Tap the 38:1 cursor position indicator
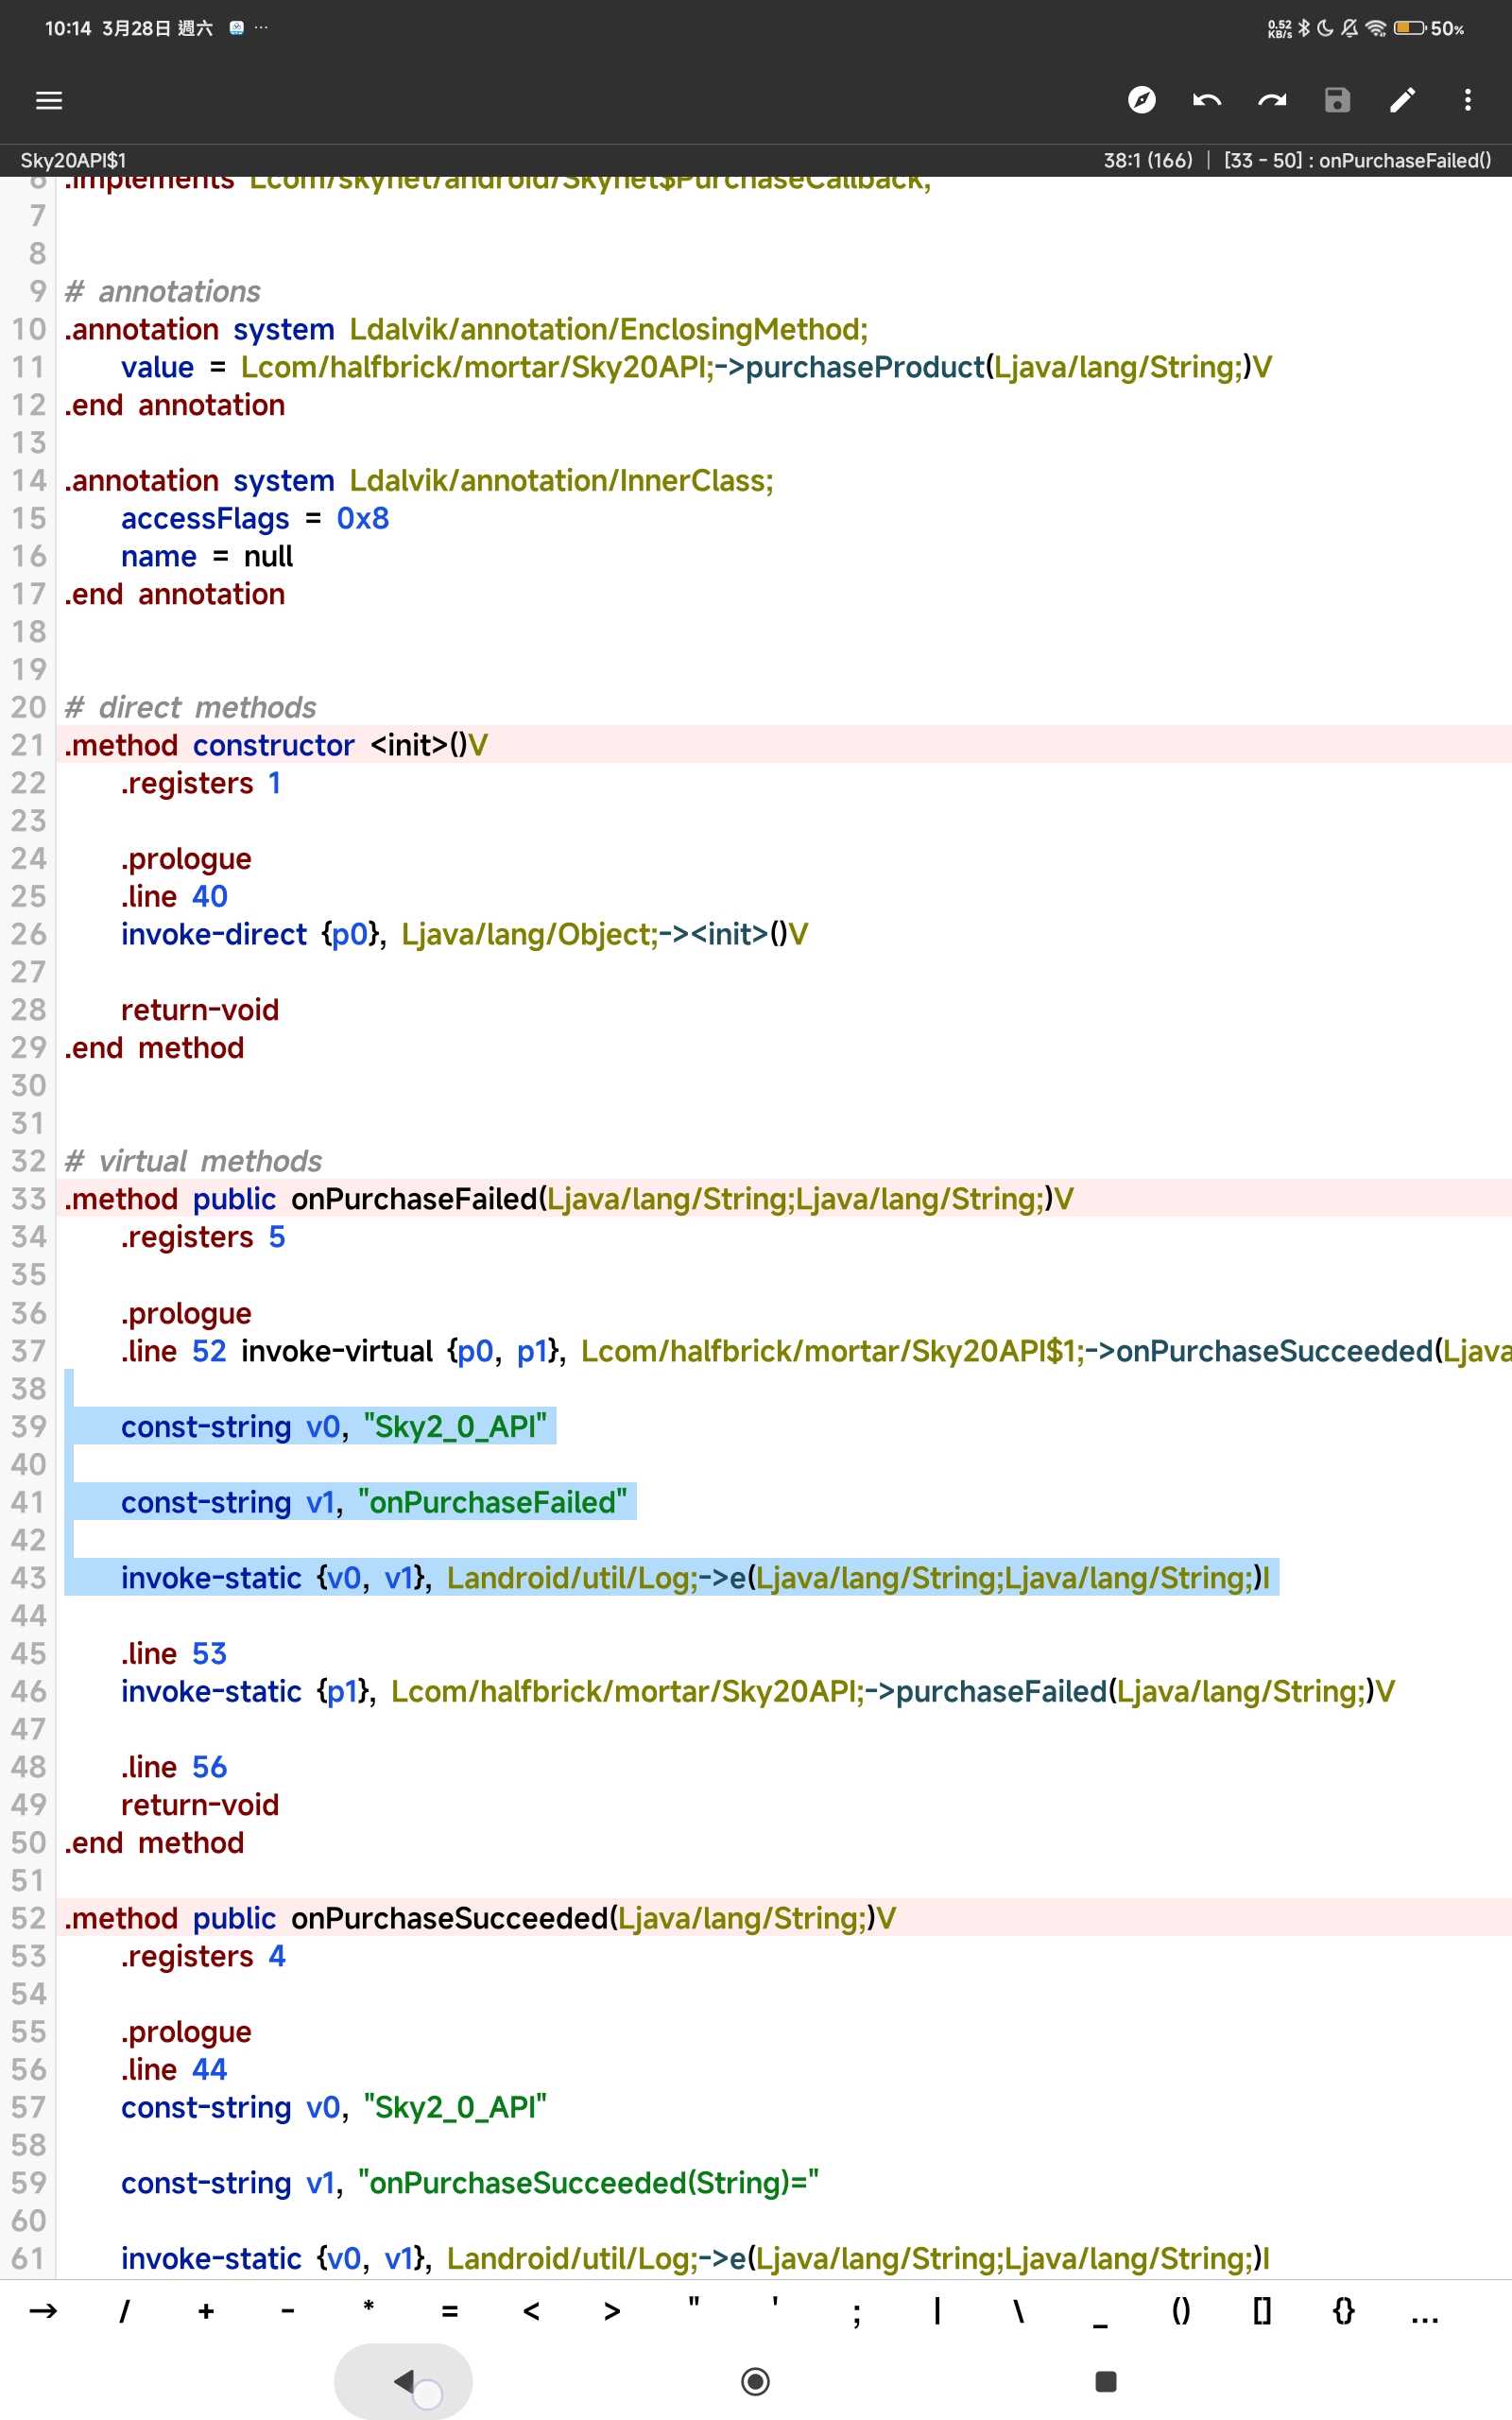This screenshot has width=1512, height=2420. click(1147, 161)
